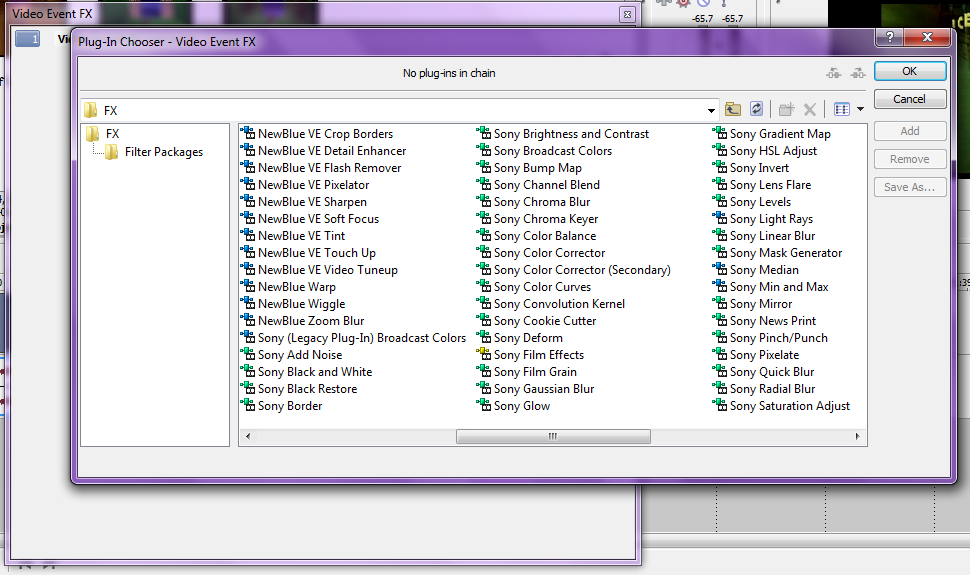970x575 pixels.
Task: Select Sony (Legacy Plug-In) Broadcast Colors
Action: pyautogui.click(x=354, y=338)
